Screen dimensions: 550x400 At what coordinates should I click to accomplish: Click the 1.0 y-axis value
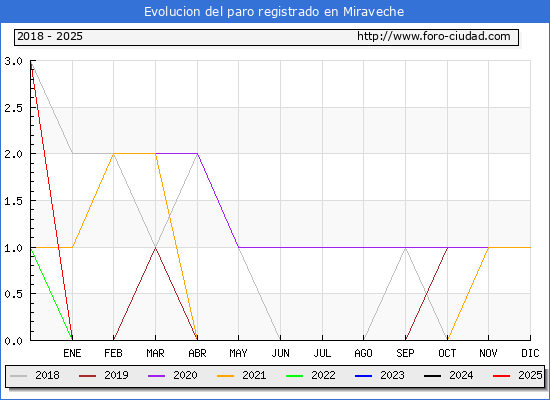pyautogui.click(x=13, y=248)
